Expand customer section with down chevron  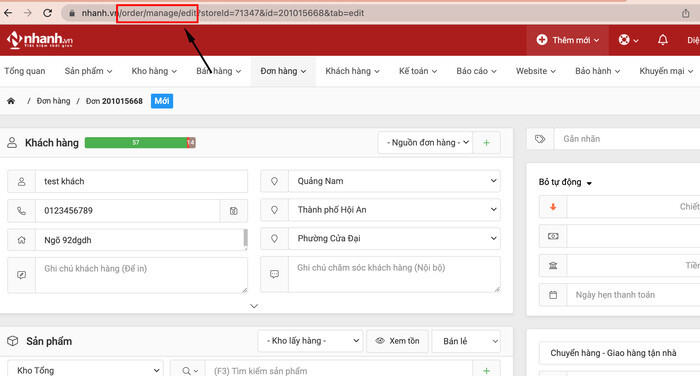coord(254,306)
